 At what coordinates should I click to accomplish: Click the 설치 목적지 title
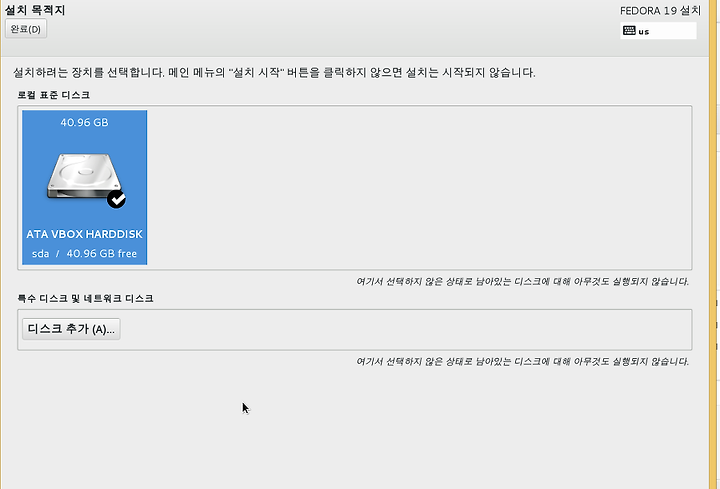(x=35, y=10)
